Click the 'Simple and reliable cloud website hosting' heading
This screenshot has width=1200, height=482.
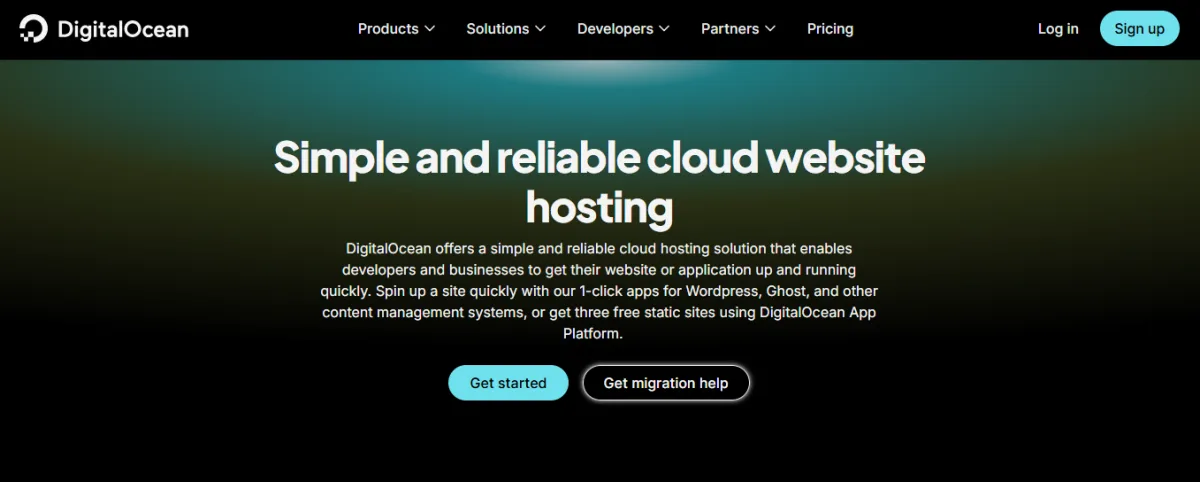(x=600, y=183)
